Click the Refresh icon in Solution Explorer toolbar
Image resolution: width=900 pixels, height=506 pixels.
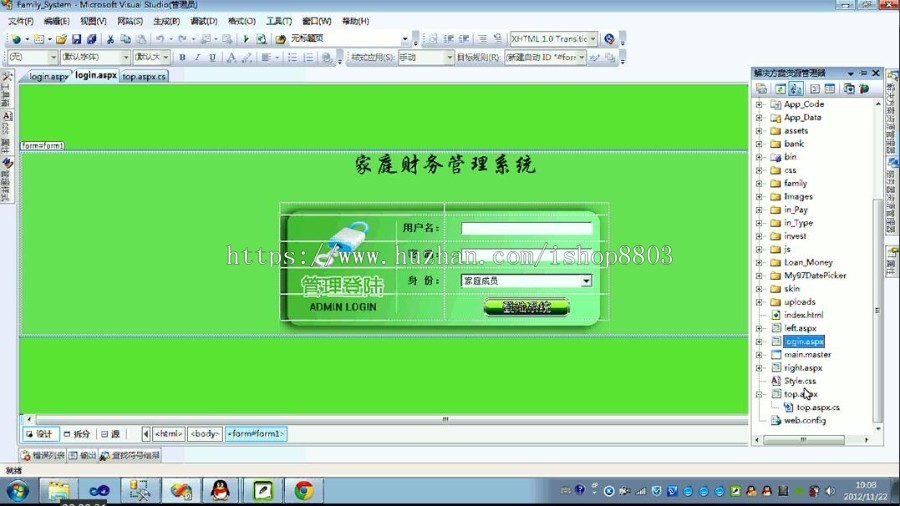click(x=780, y=89)
